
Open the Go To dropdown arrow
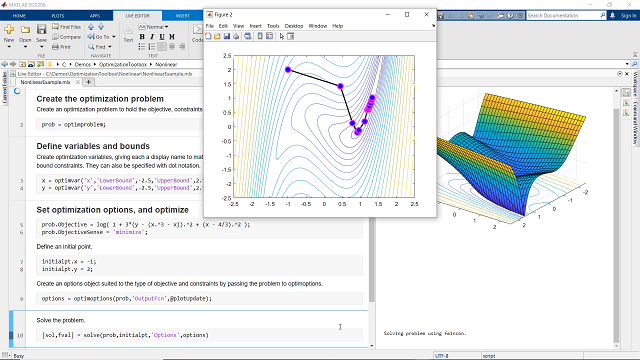point(114,37)
